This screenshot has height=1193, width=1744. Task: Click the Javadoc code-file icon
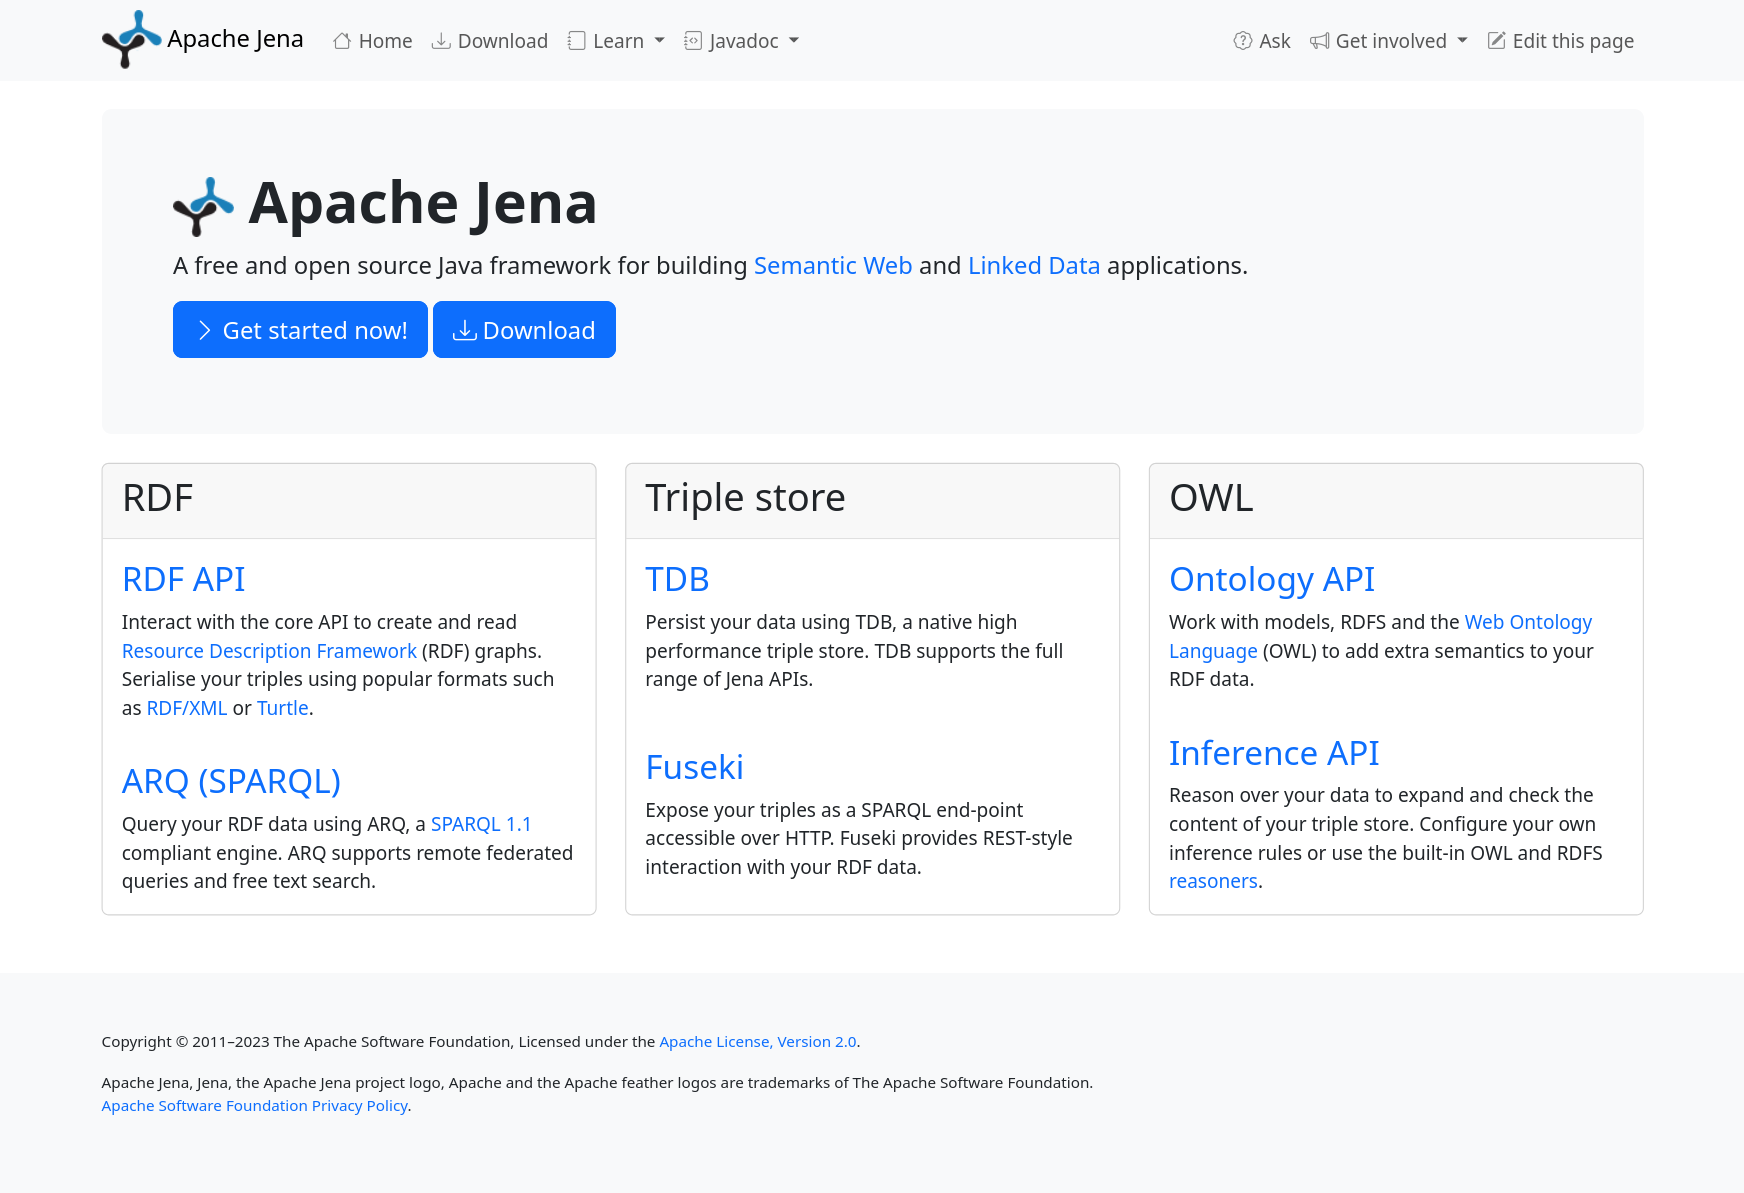click(x=693, y=41)
